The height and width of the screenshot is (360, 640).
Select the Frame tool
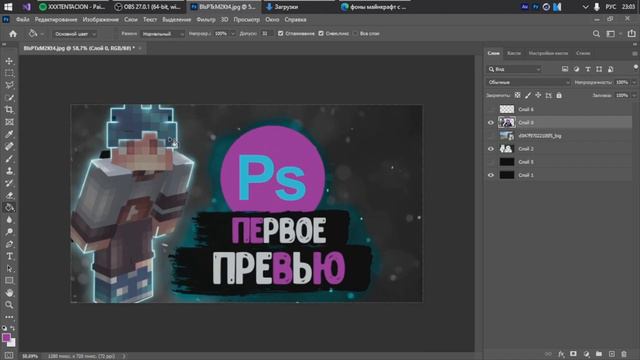point(9,122)
